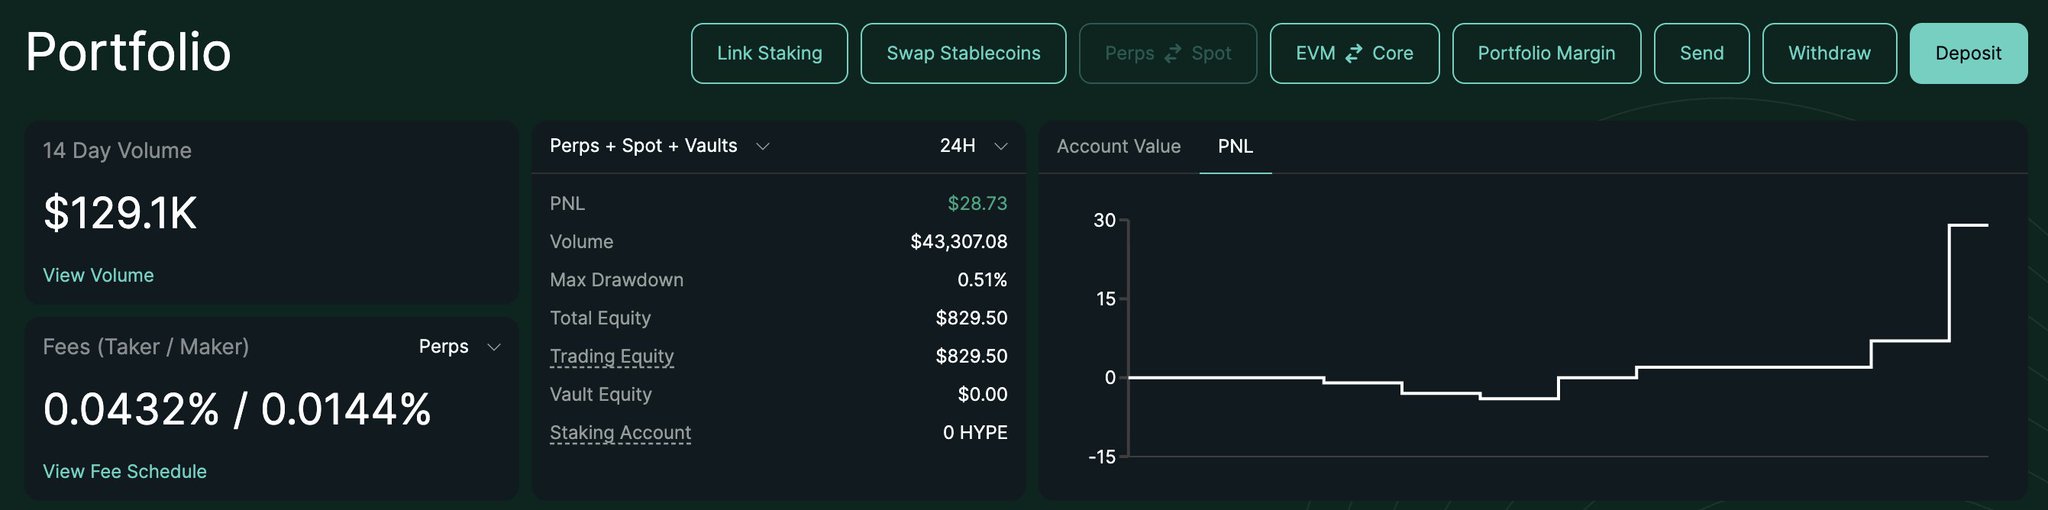Switch to Account Value tab
2048x510 pixels.
(1118, 146)
